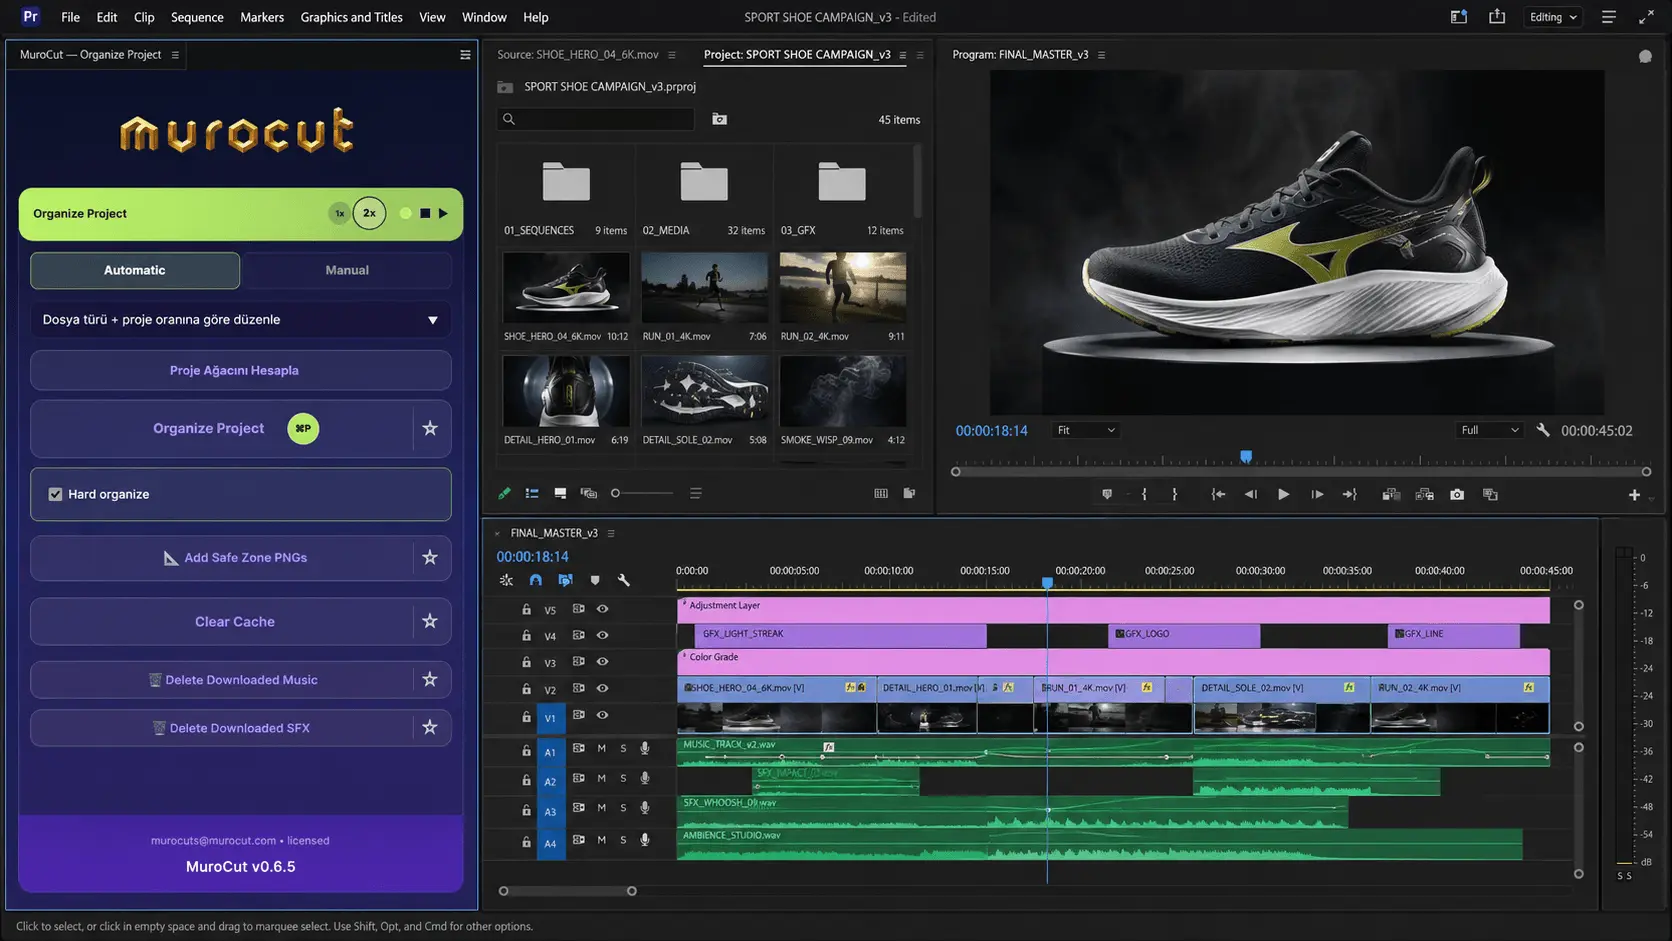Screen dimensions: 1672x941
Task: Click the MuroCut stop square icon
Action: [425, 213]
